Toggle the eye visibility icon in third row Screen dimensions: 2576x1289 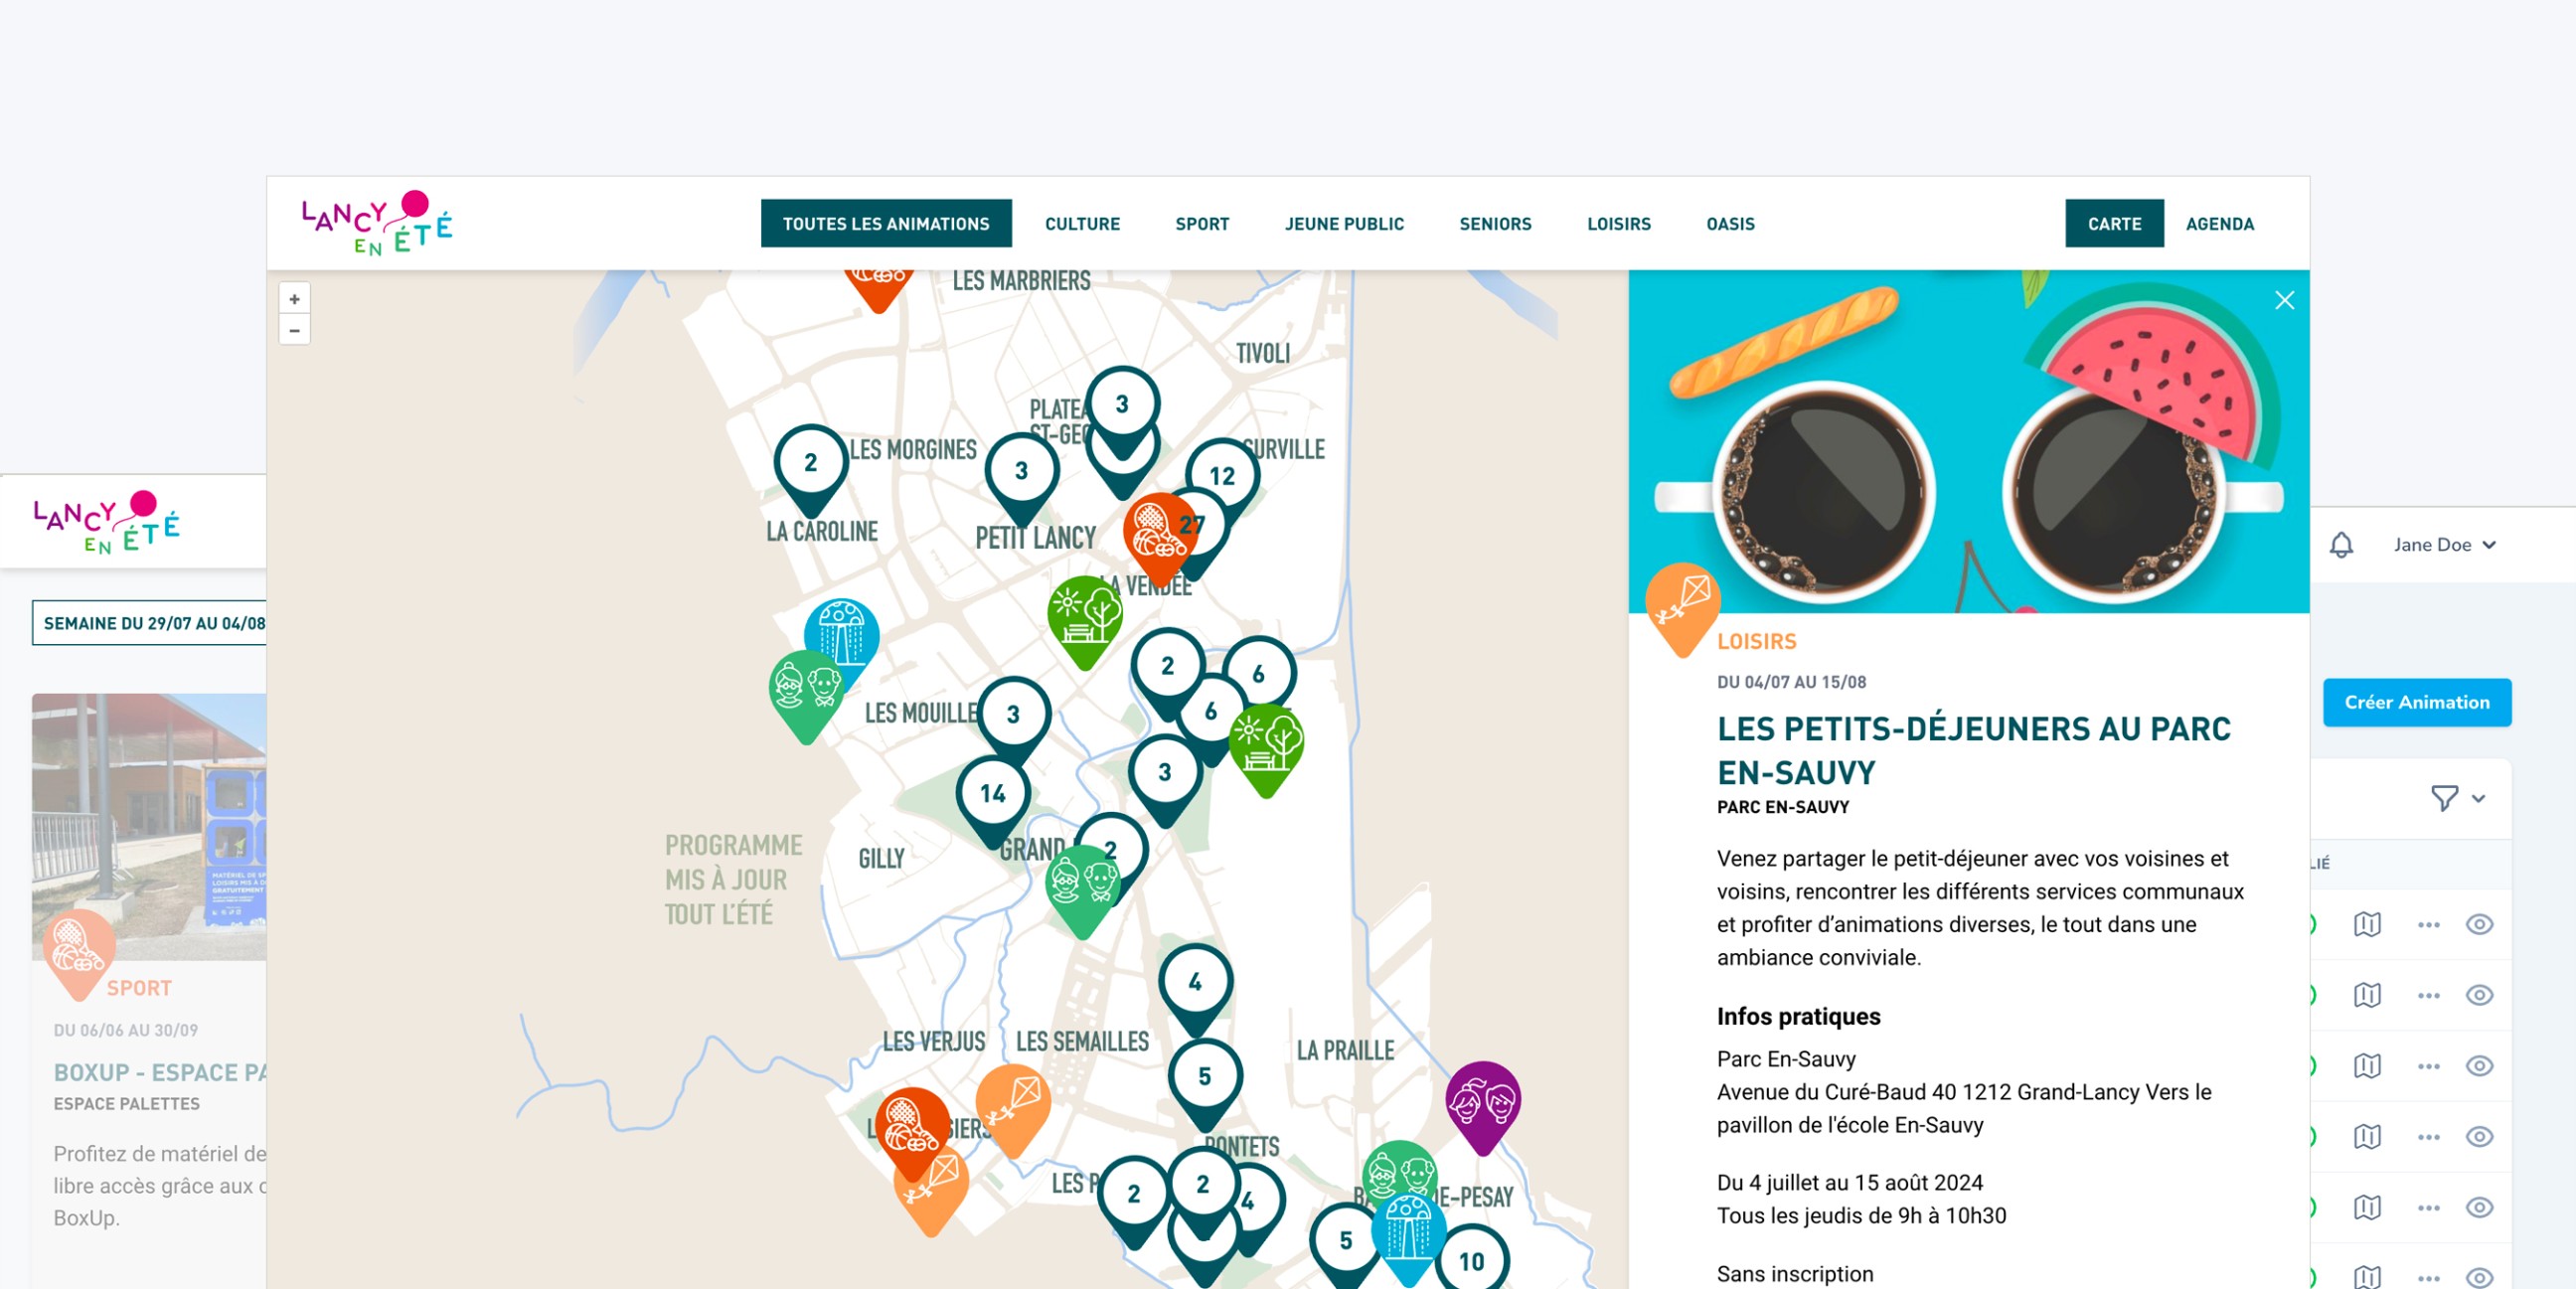pos(2478,1066)
